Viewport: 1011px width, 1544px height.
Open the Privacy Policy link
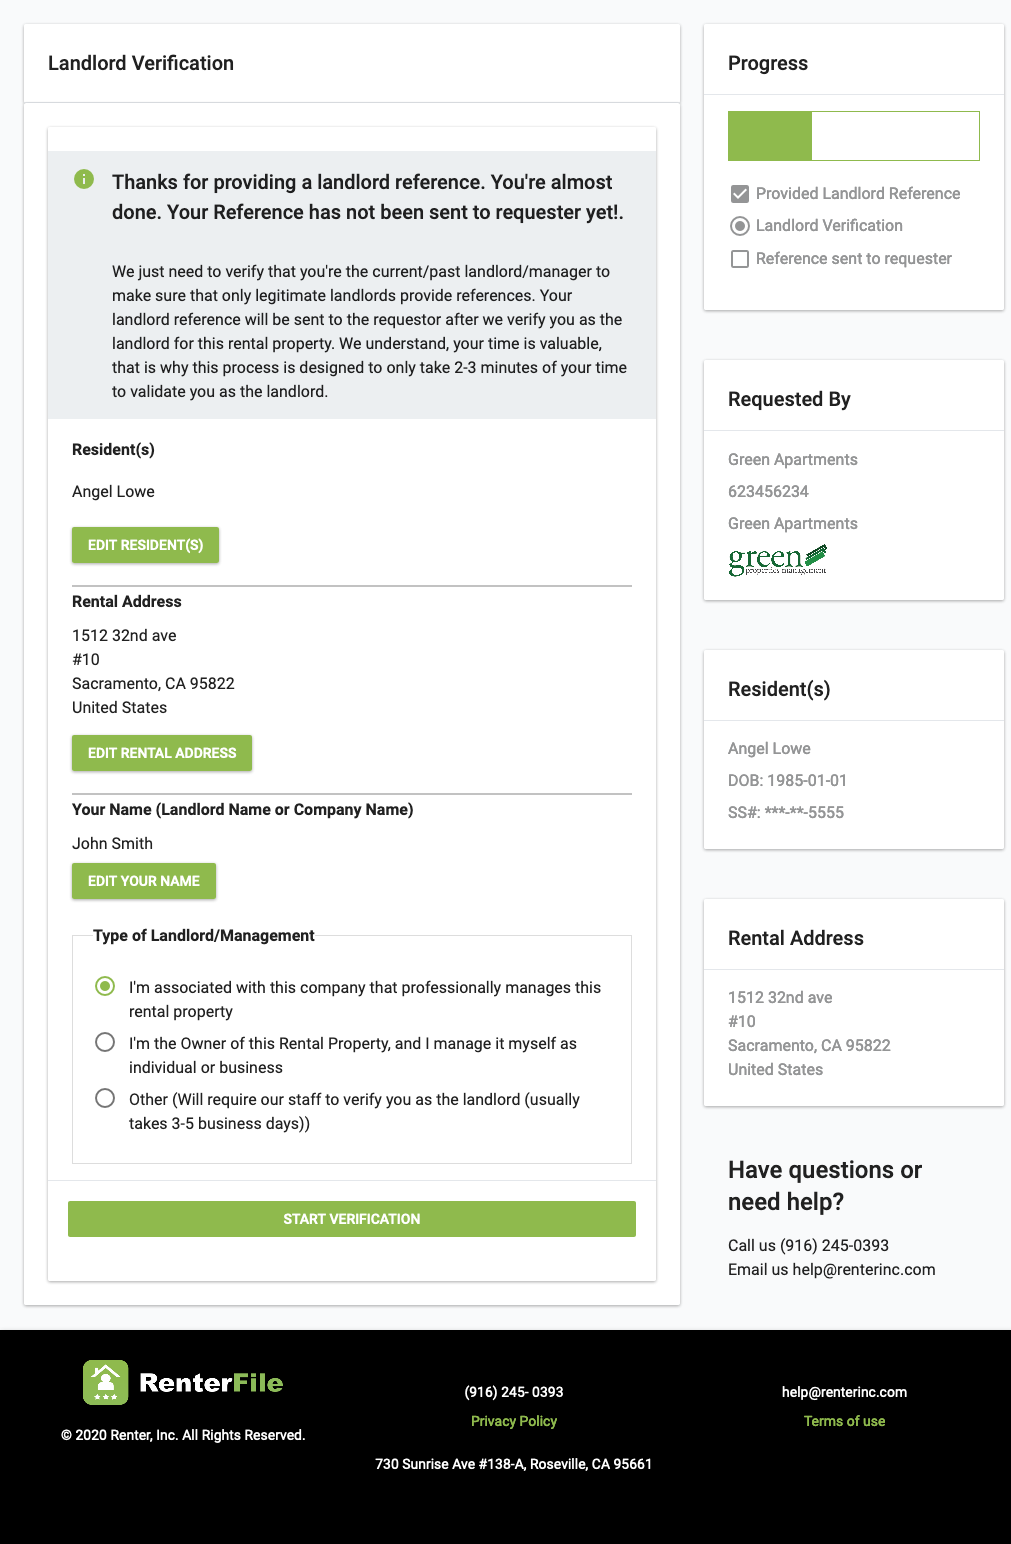(514, 1421)
